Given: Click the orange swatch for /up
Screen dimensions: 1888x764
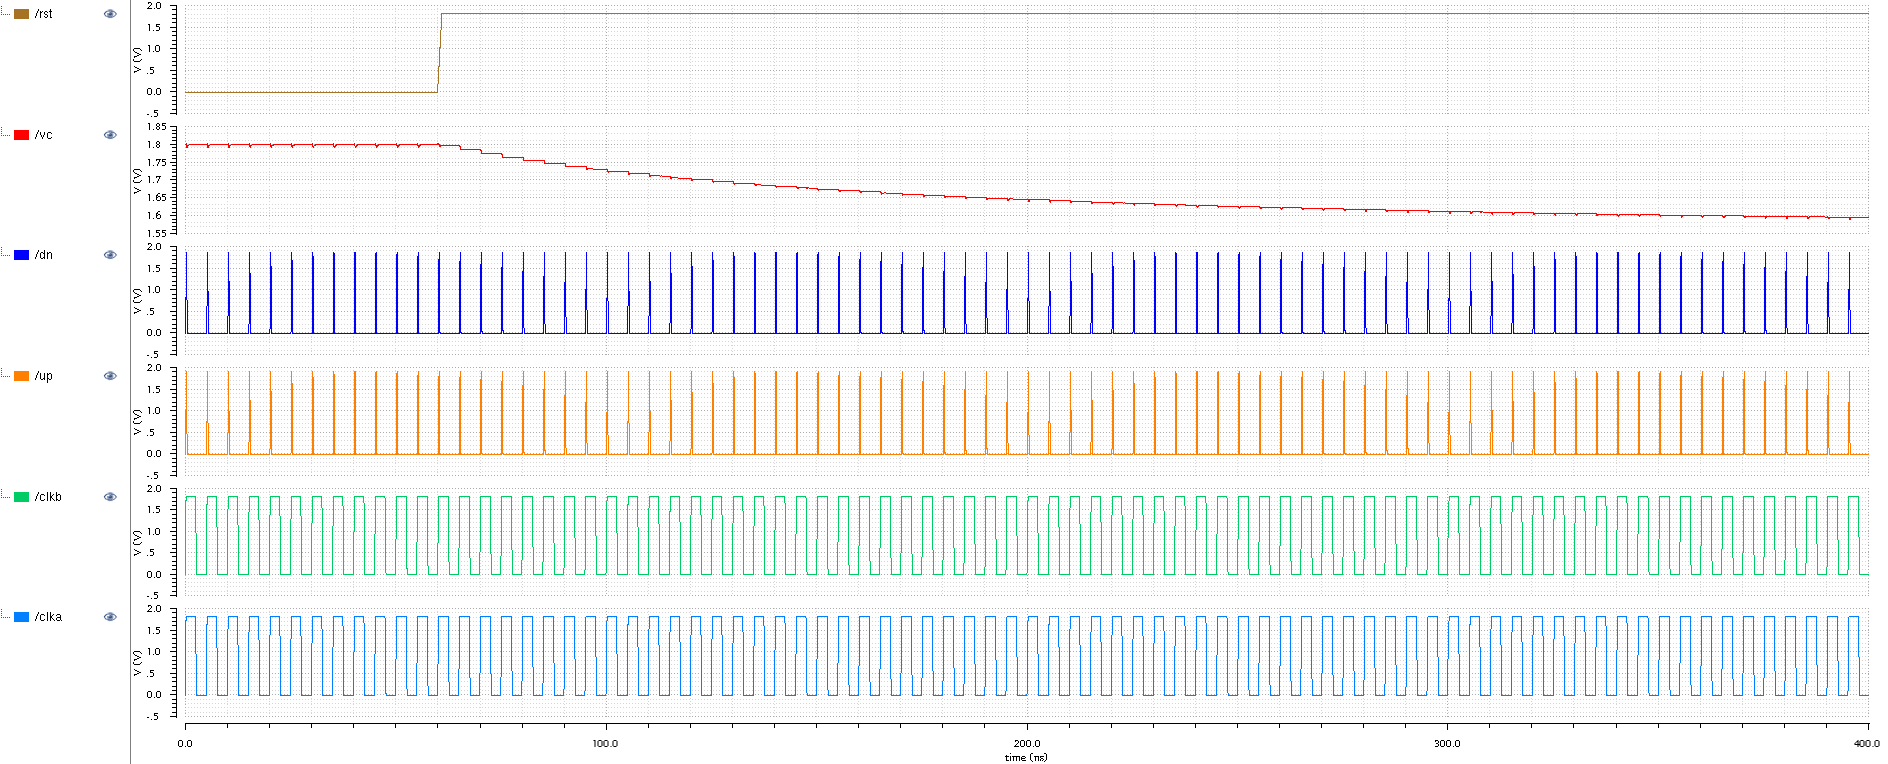Looking at the screenshot, I should point(21,376).
